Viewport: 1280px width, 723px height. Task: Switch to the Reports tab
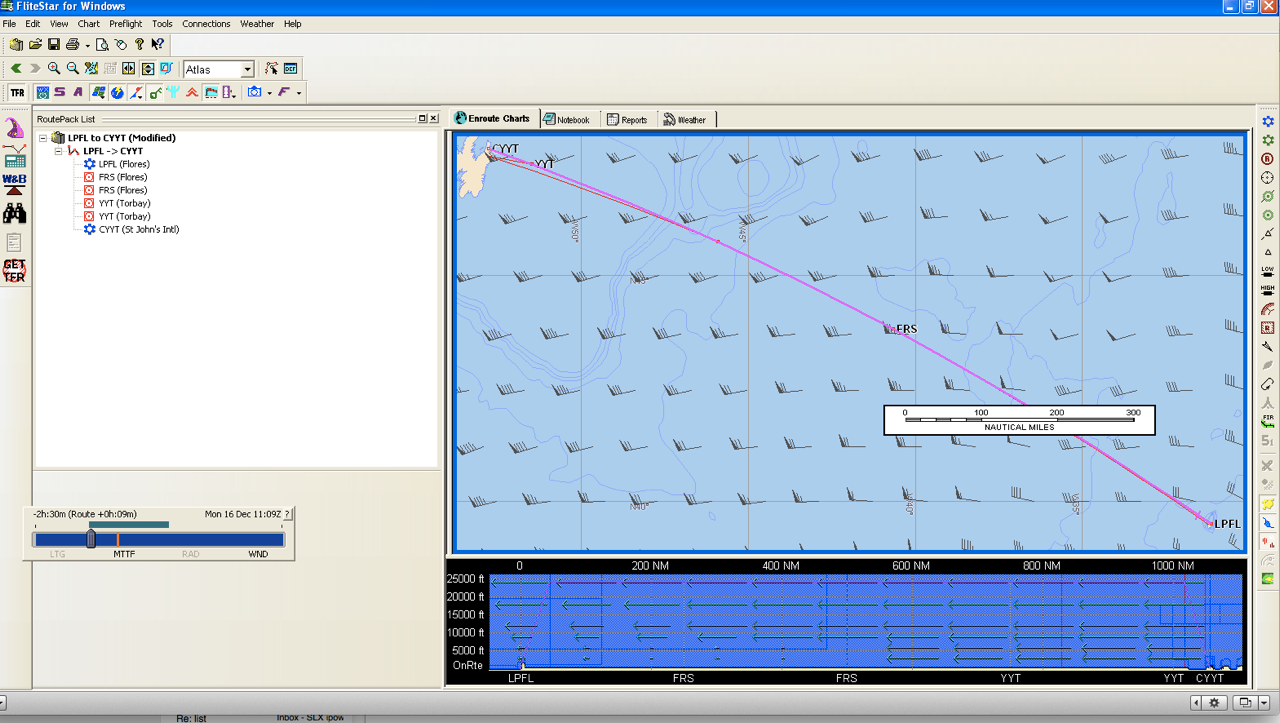pos(627,120)
